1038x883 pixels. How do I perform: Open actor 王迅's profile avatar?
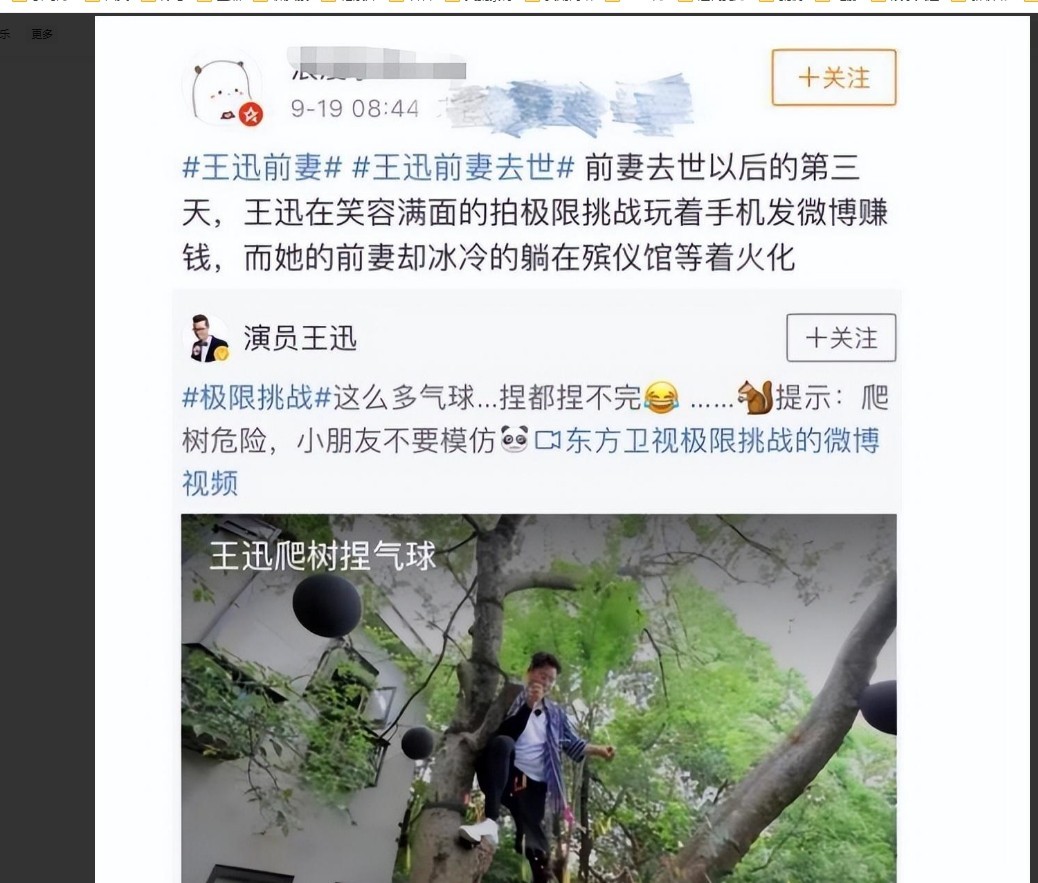pyautogui.click(x=207, y=338)
